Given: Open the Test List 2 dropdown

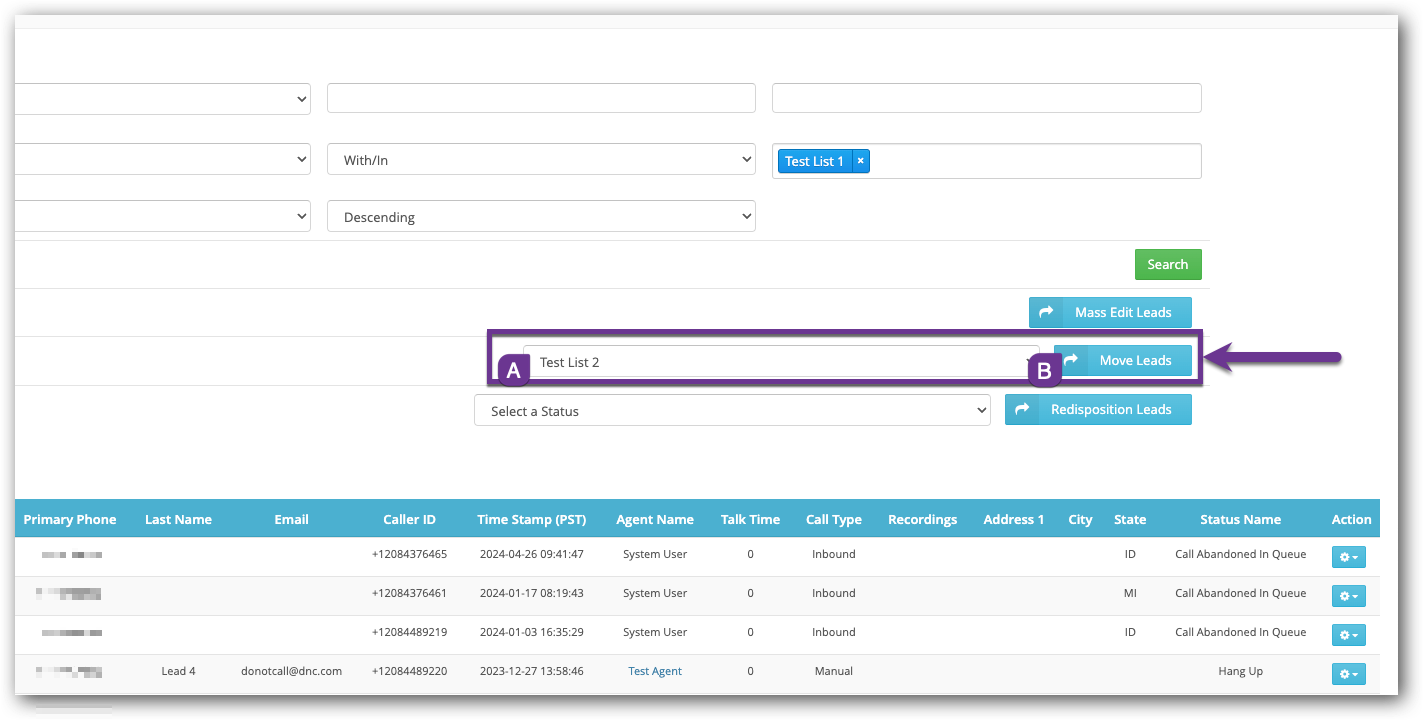Looking at the screenshot, I should [780, 362].
